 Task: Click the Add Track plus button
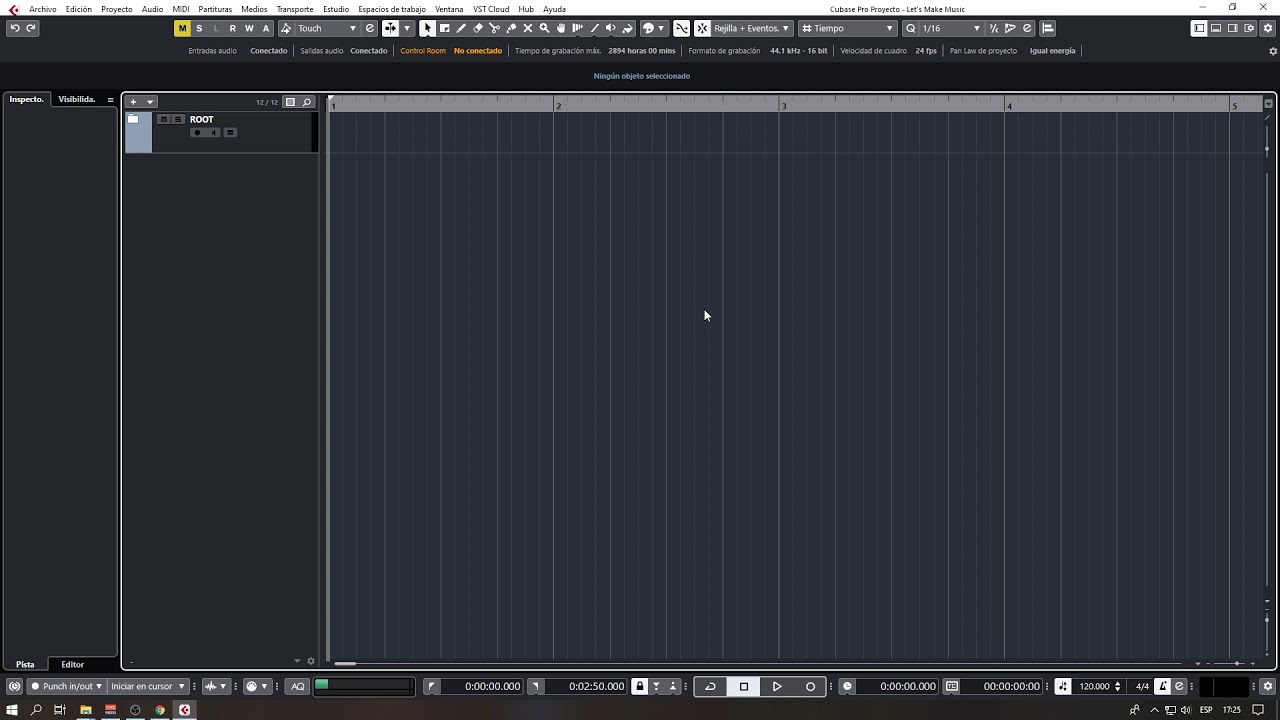133,102
